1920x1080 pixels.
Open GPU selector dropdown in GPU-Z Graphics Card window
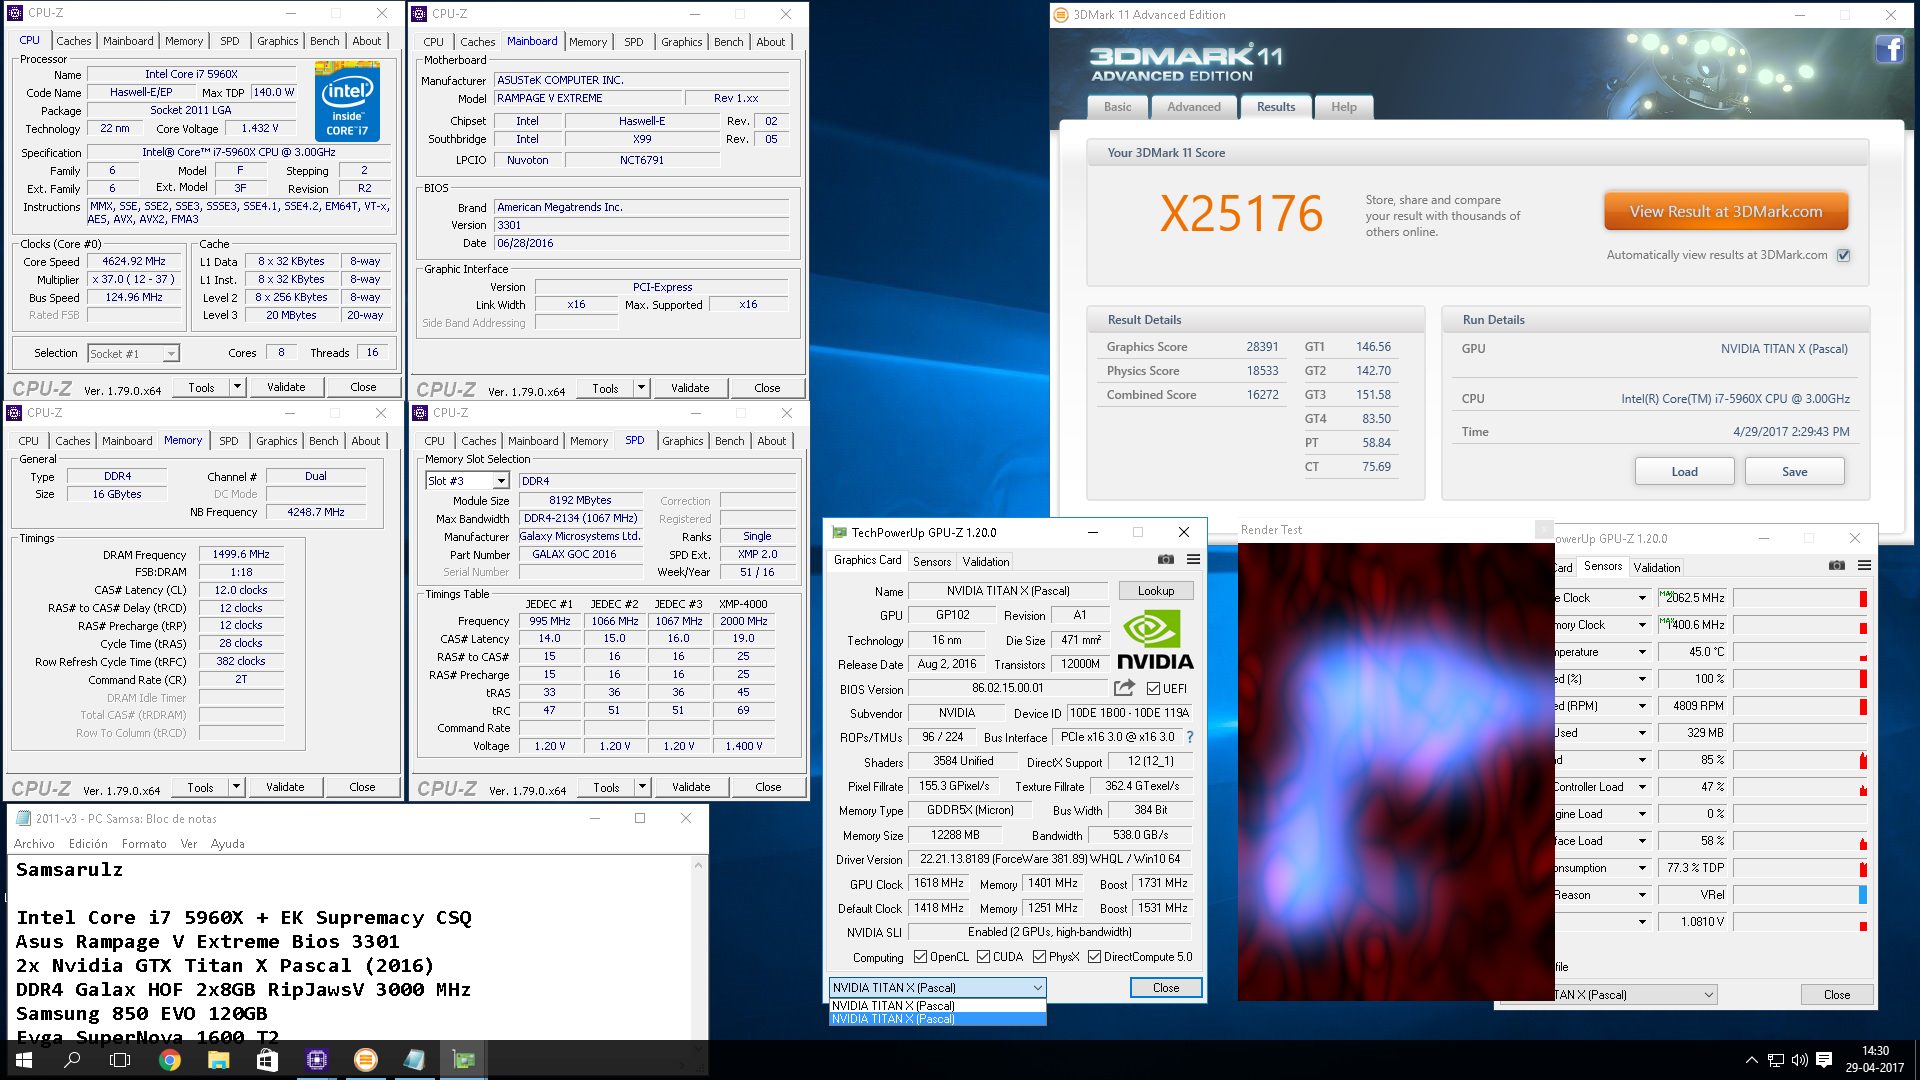[938, 987]
